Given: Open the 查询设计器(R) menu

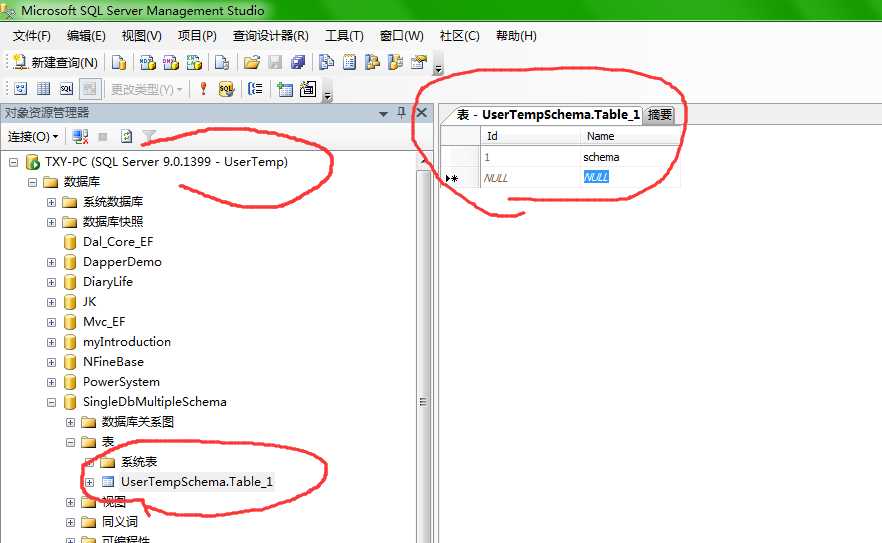Looking at the screenshot, I should 271,36.
